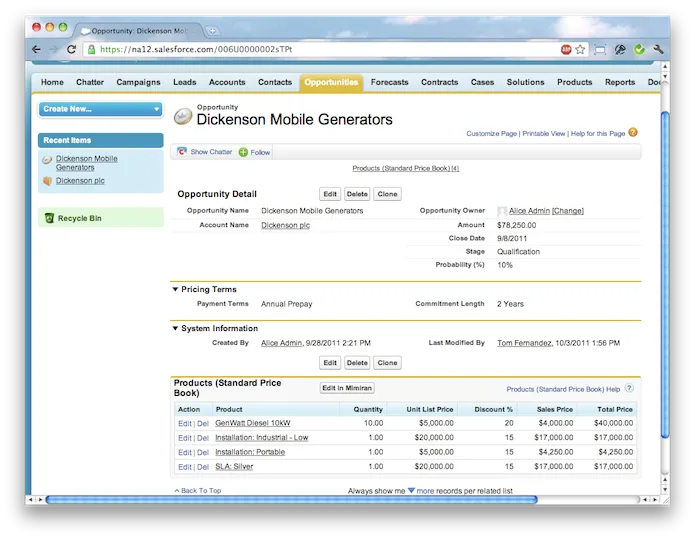The image size is (695, 539).
Task: Select the Accounts tab
Action: click(x=227, y=82)
